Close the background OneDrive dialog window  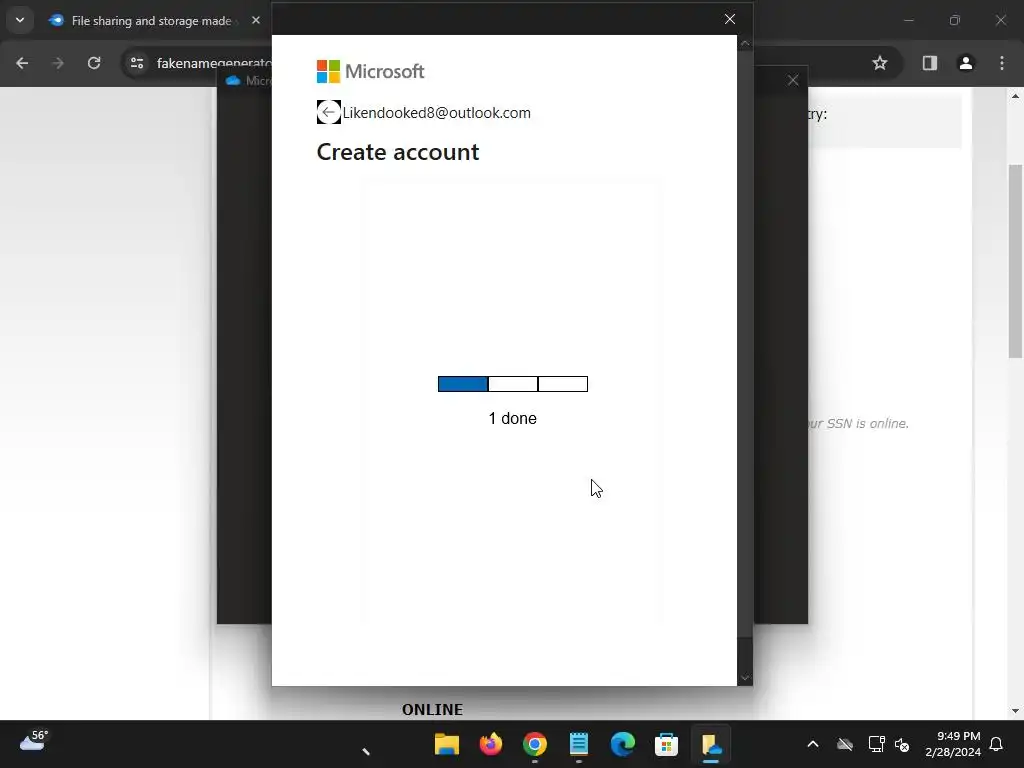[793, 80]
